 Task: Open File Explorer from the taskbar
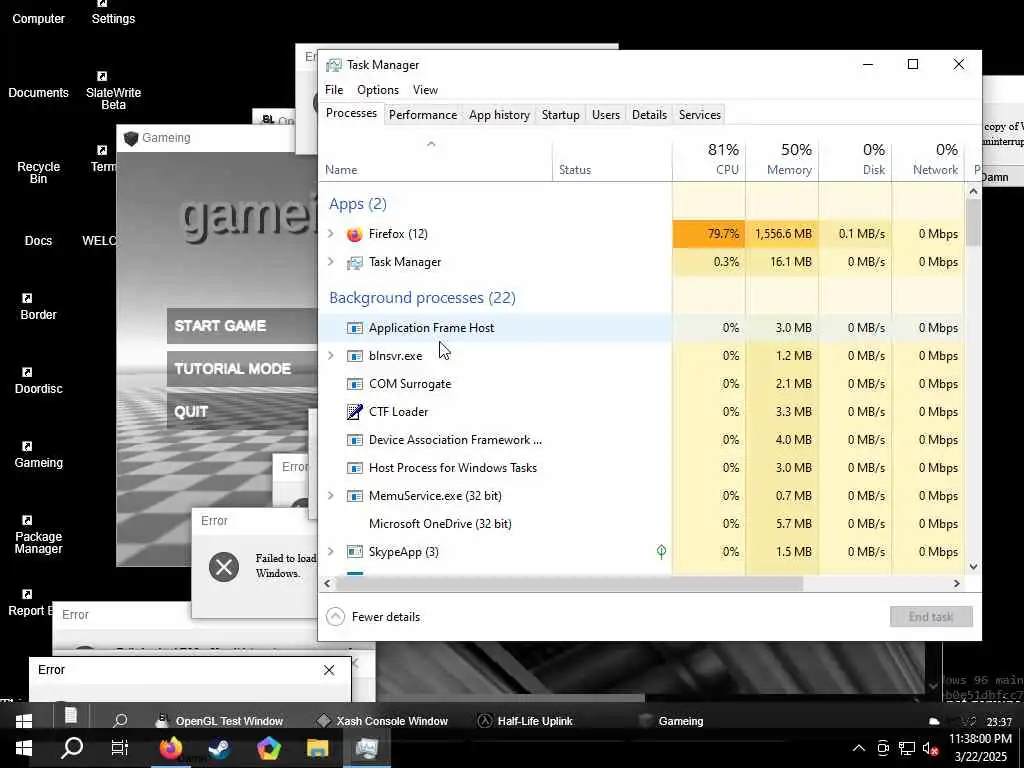[317, 748]
